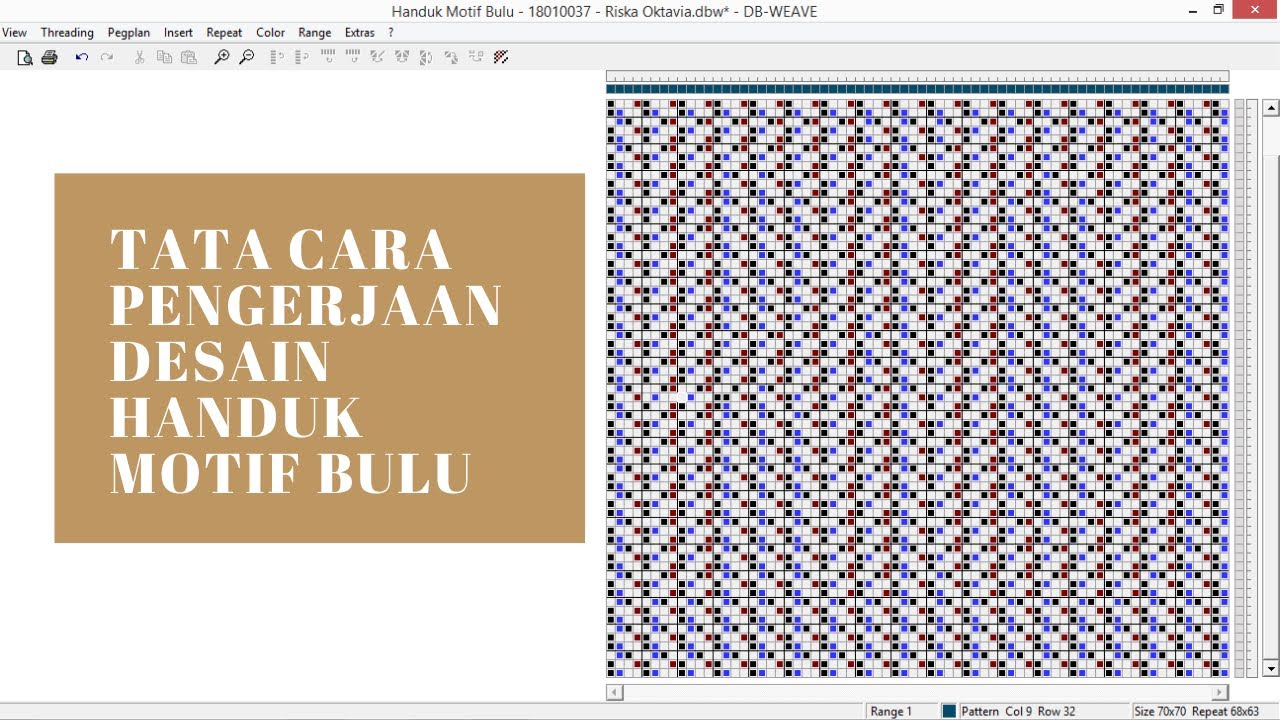The height and width of the screenshot is (720, 1280).
Task: Open the Repeat menu
Action: point(224,33)
